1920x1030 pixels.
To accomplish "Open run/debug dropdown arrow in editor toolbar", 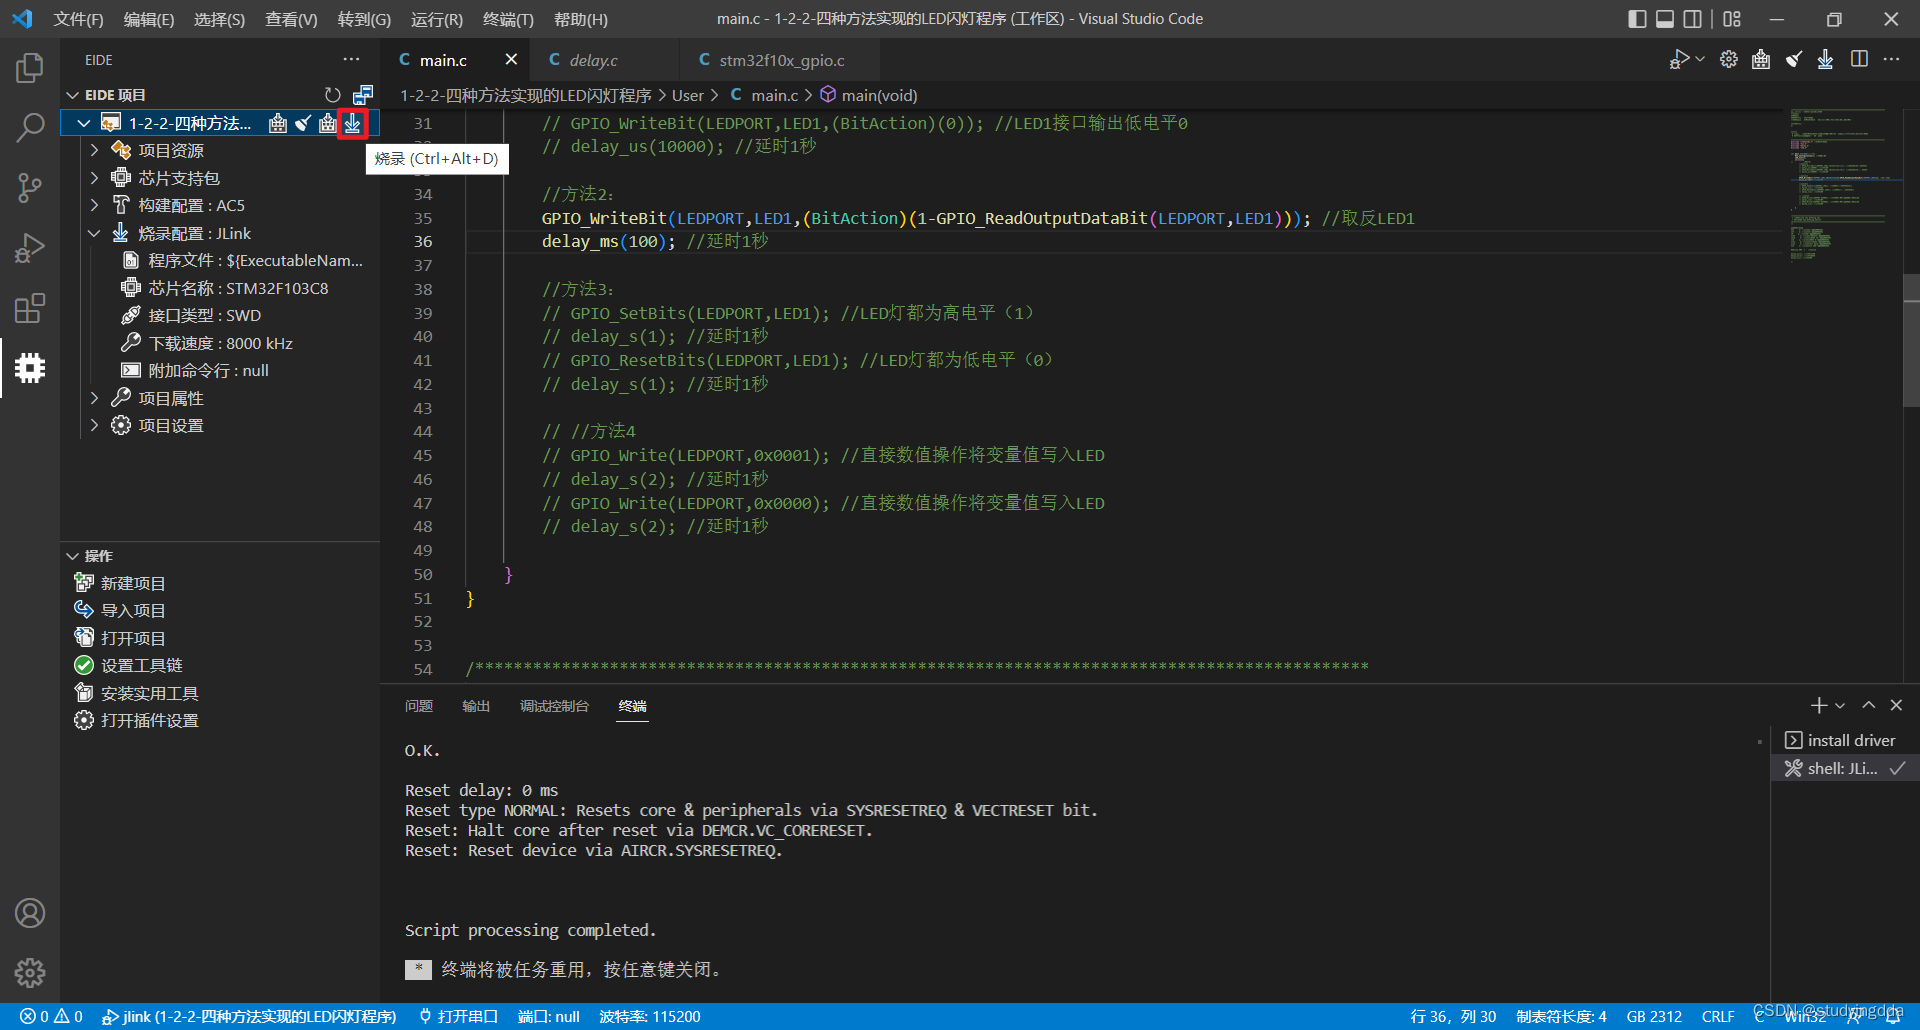I will coord(1700,60).
